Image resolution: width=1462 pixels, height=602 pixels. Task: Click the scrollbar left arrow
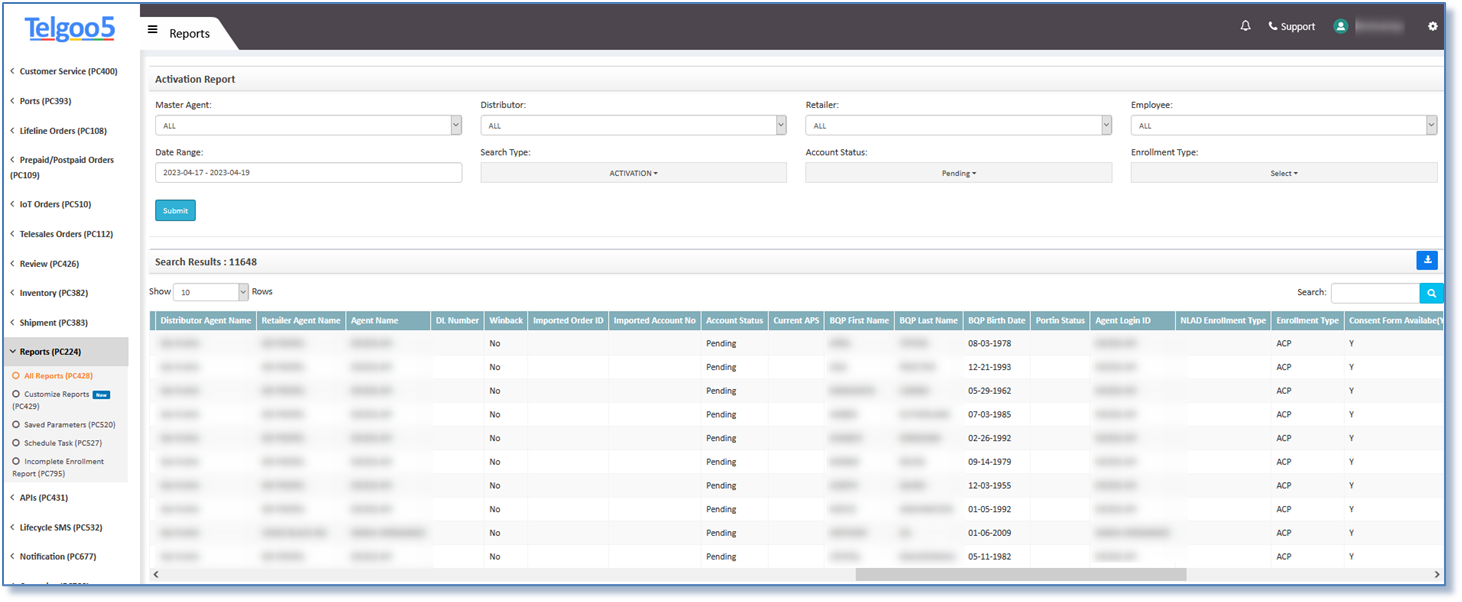156,575
